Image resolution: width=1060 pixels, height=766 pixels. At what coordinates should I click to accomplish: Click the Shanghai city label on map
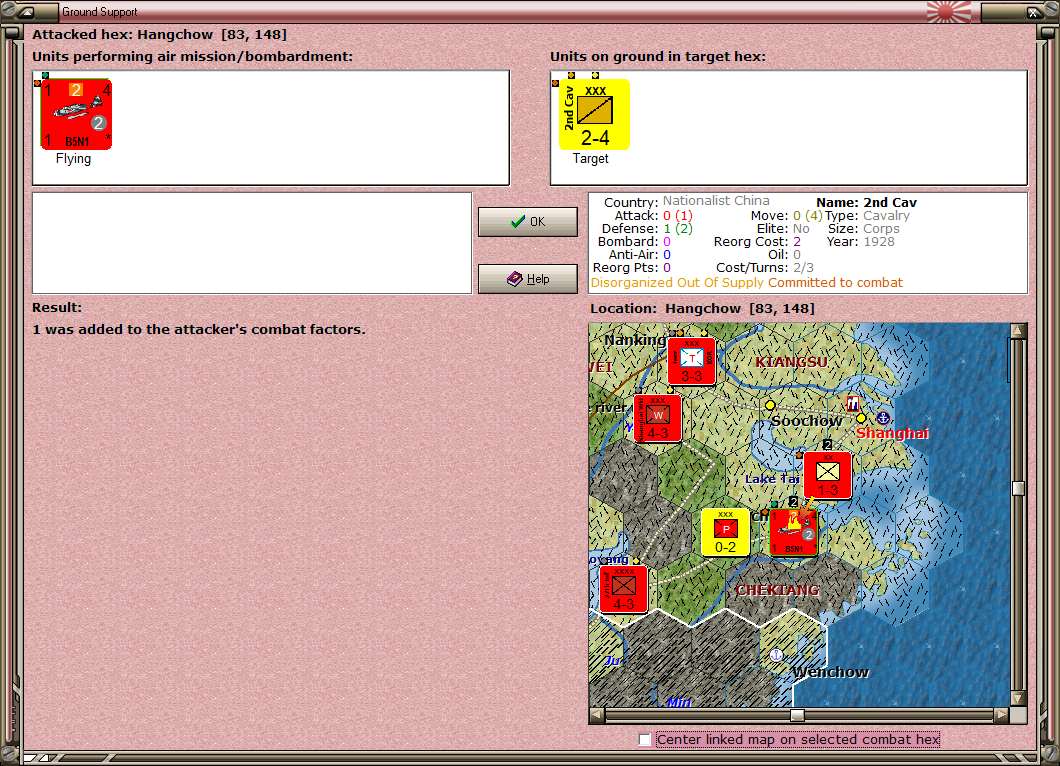click(892, 433)
